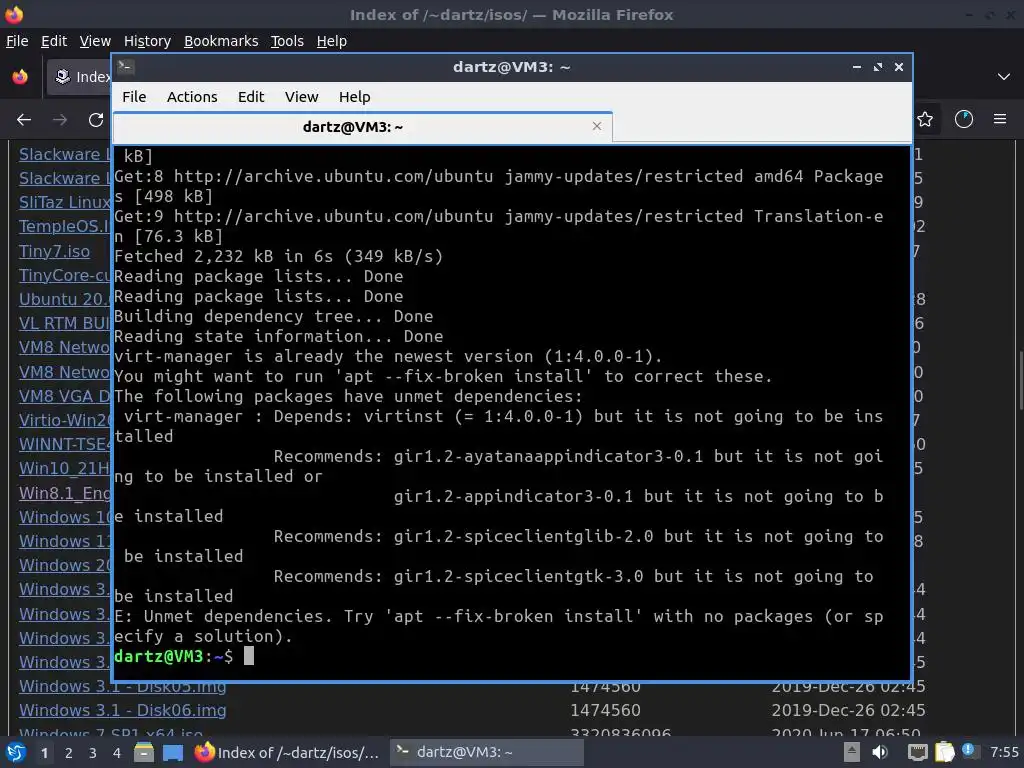Open the terminal Help menu
The width and height of the screenshot is (1024, 768).
coord(355,97)
